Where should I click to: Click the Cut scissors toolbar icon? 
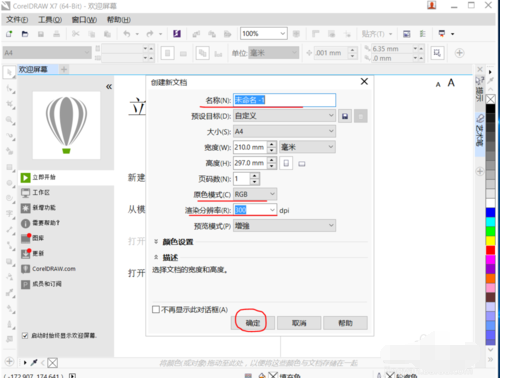point(76,34)
